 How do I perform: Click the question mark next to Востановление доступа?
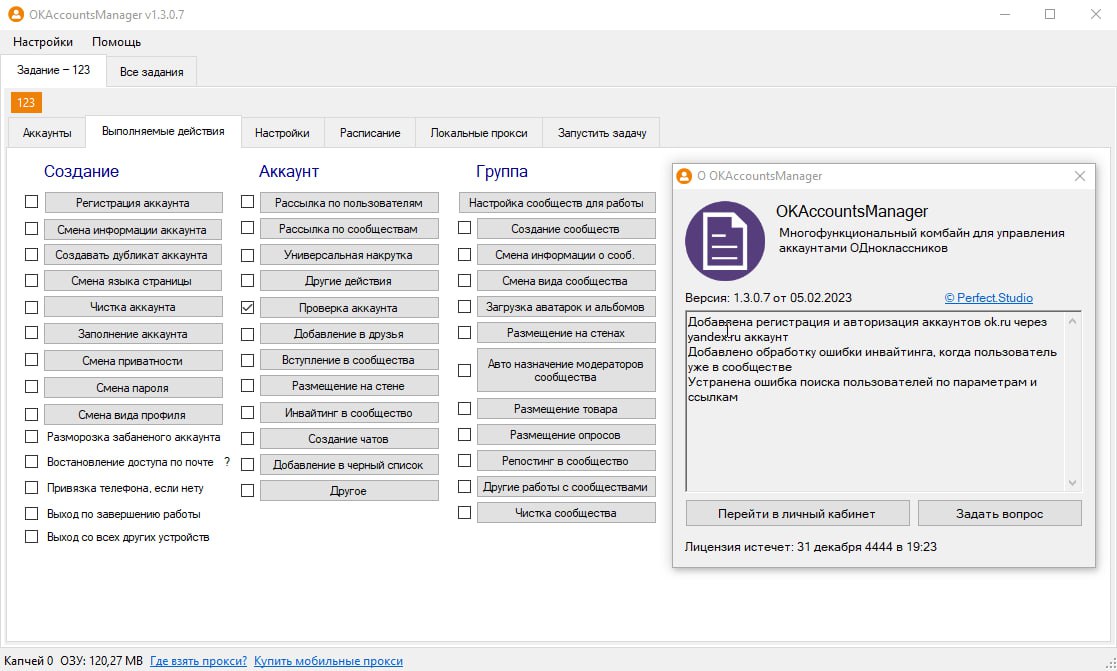coord(227,462)
